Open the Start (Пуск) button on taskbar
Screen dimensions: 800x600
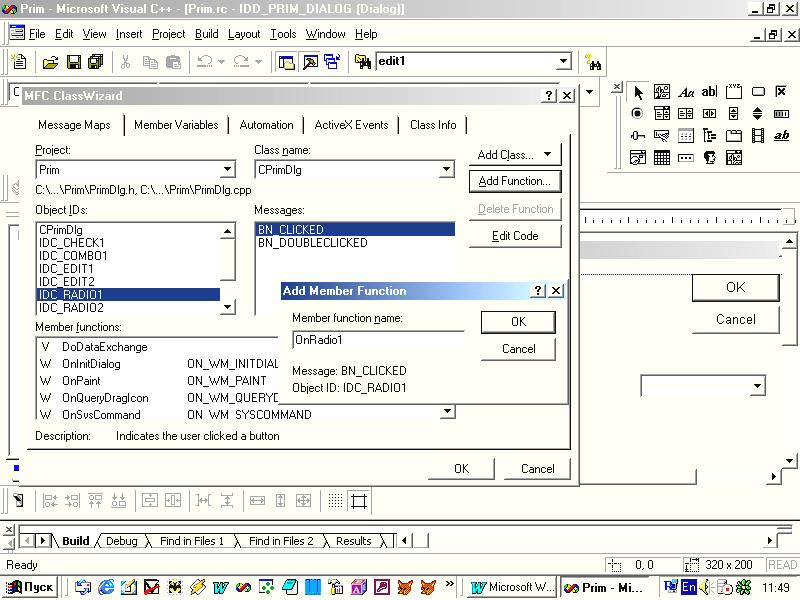(x=30, y=587)
